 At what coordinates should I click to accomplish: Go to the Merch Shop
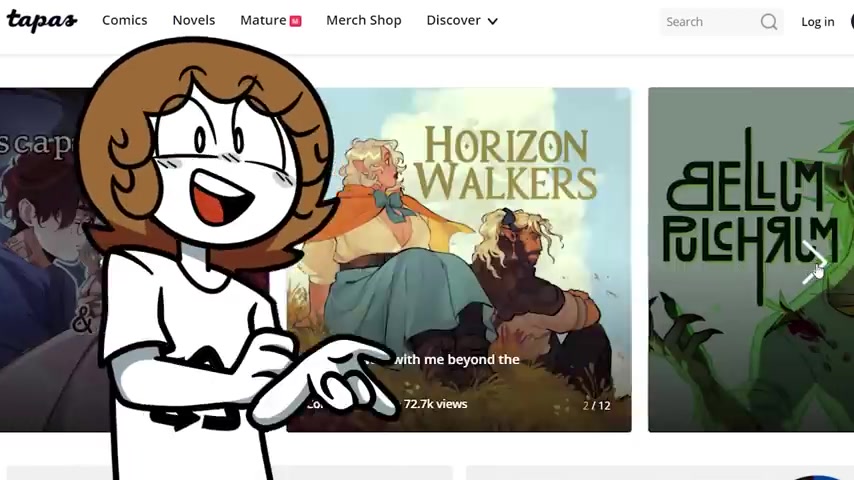[x=364, y=20]
